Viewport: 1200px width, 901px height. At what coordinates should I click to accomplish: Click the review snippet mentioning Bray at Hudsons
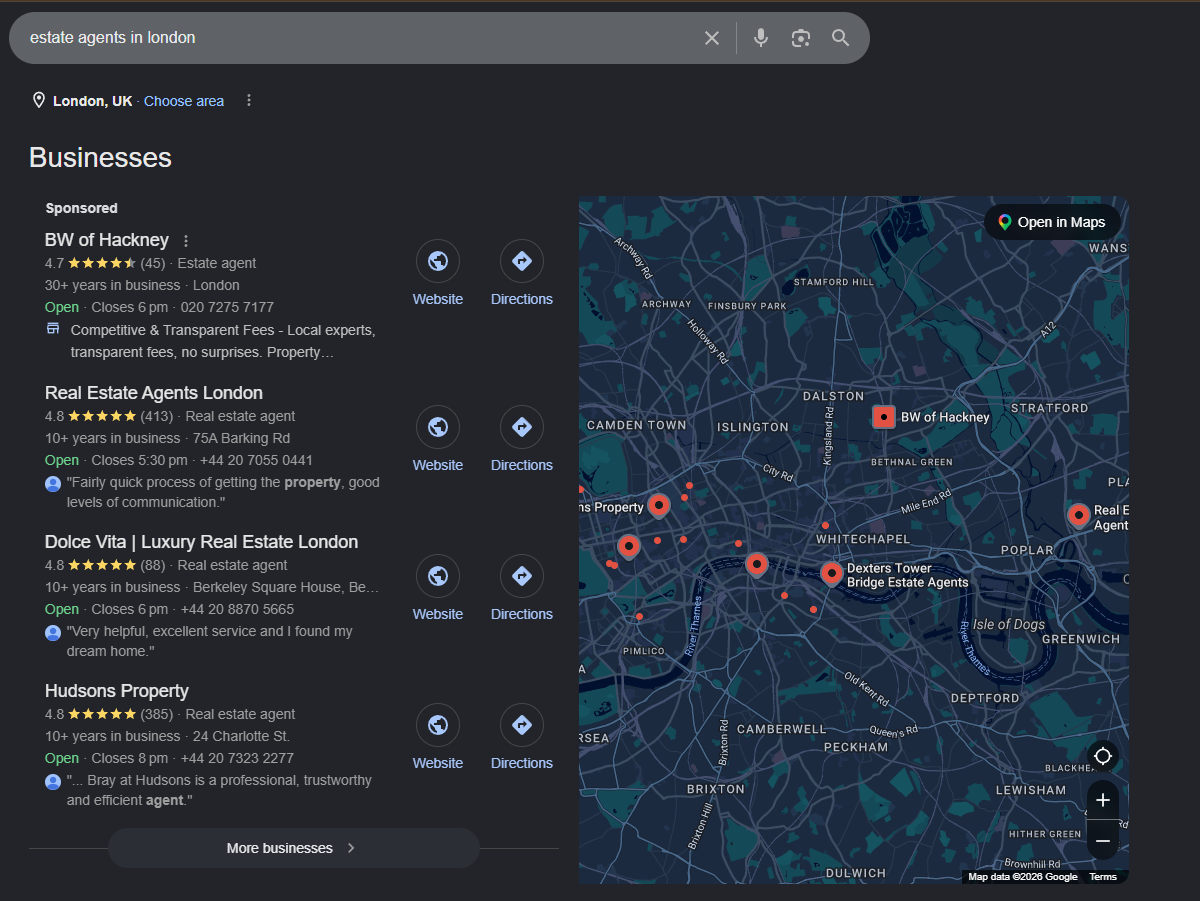pos(219,790)
